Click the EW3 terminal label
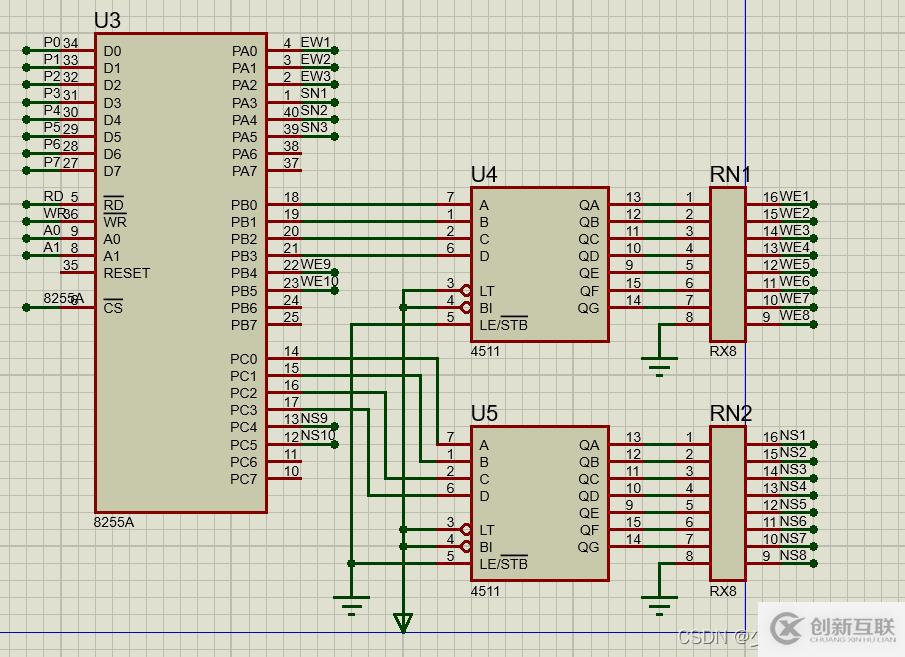The image size is (905, 657). 315,76
